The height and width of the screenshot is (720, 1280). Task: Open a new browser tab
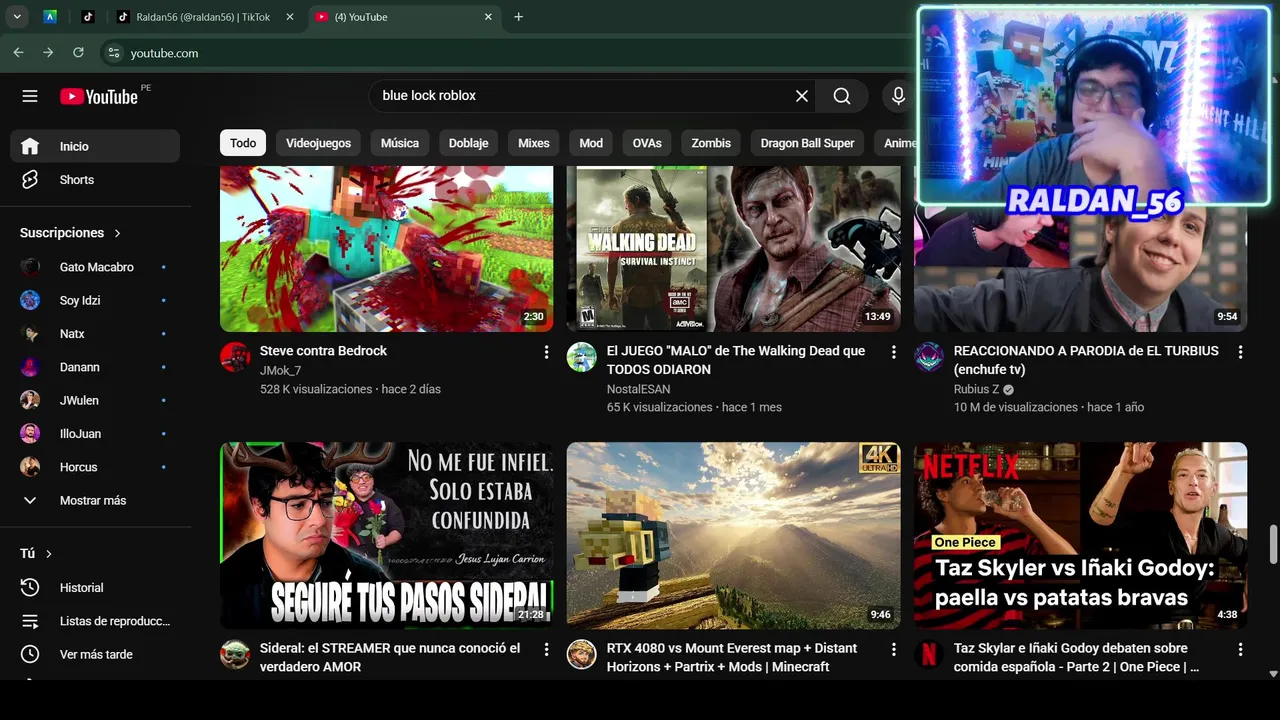click(x=518, y=17)
